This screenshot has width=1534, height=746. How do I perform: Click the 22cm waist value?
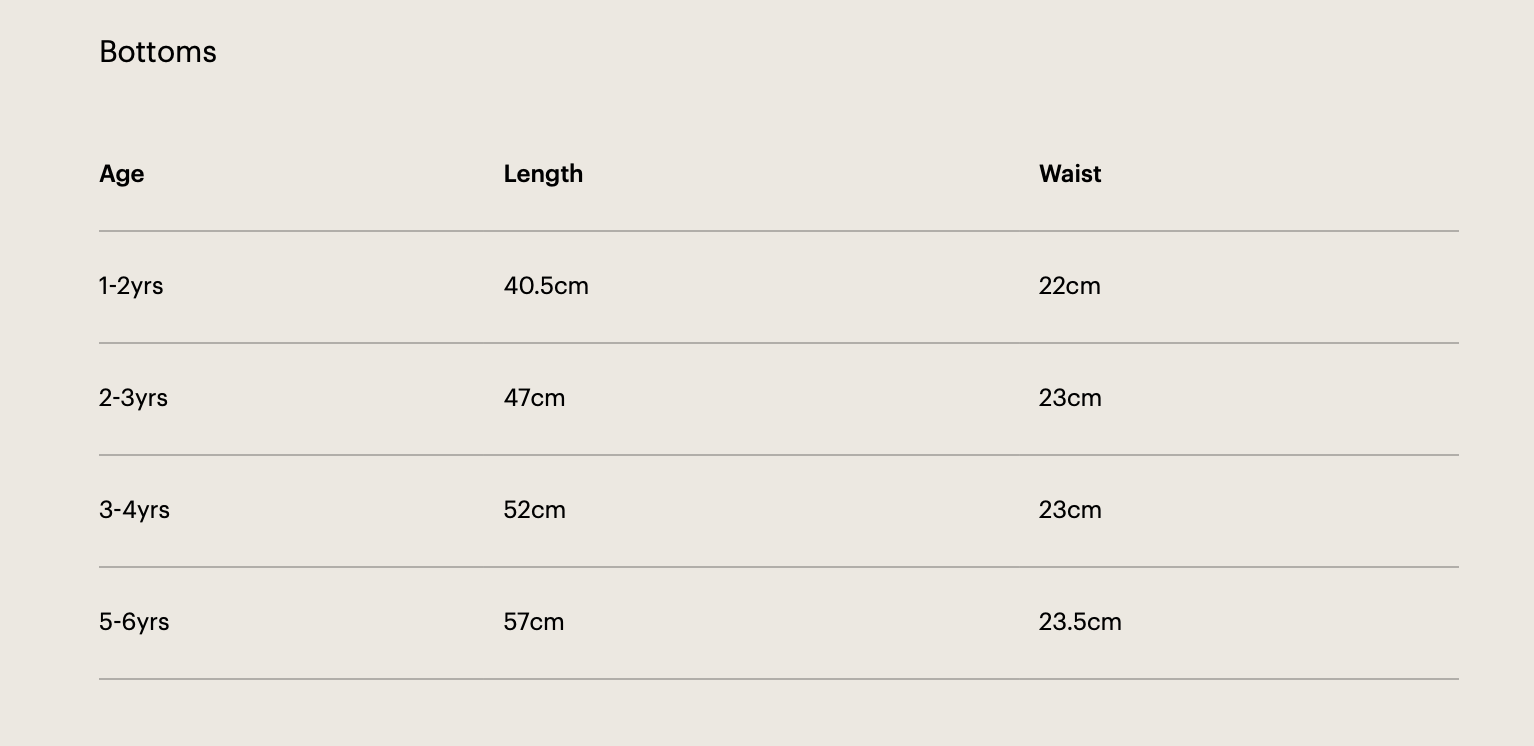pos(1069,286)
